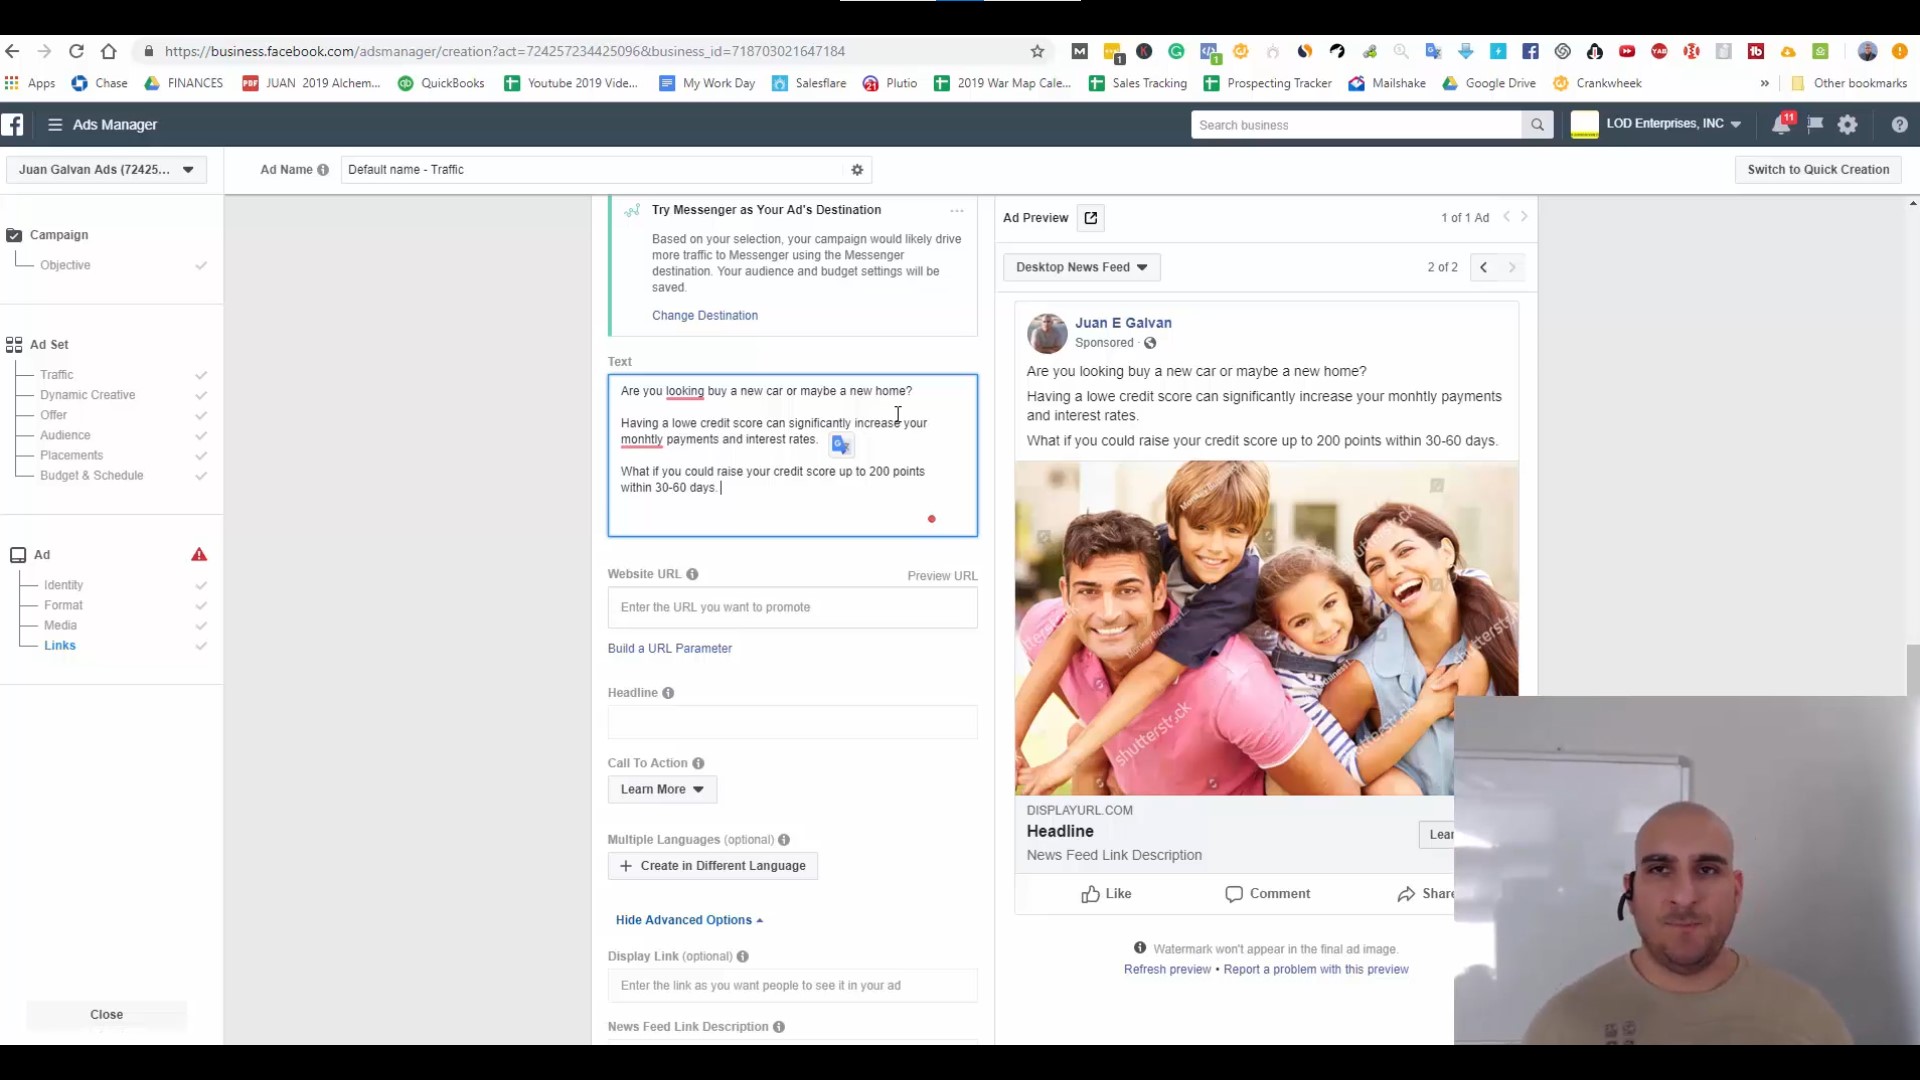Viewport: 1920px width, 1080px height.
Task: Click the Build a URL Parameter link
Action: coord(670,647)
